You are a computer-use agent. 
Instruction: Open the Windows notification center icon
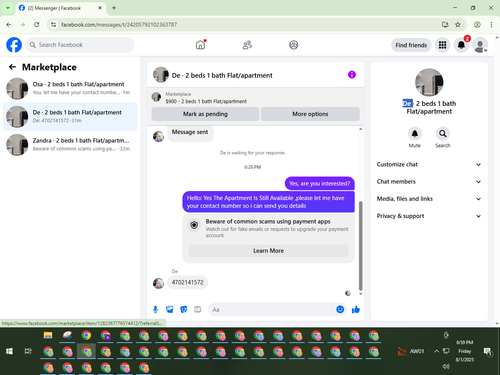[488, 351]
